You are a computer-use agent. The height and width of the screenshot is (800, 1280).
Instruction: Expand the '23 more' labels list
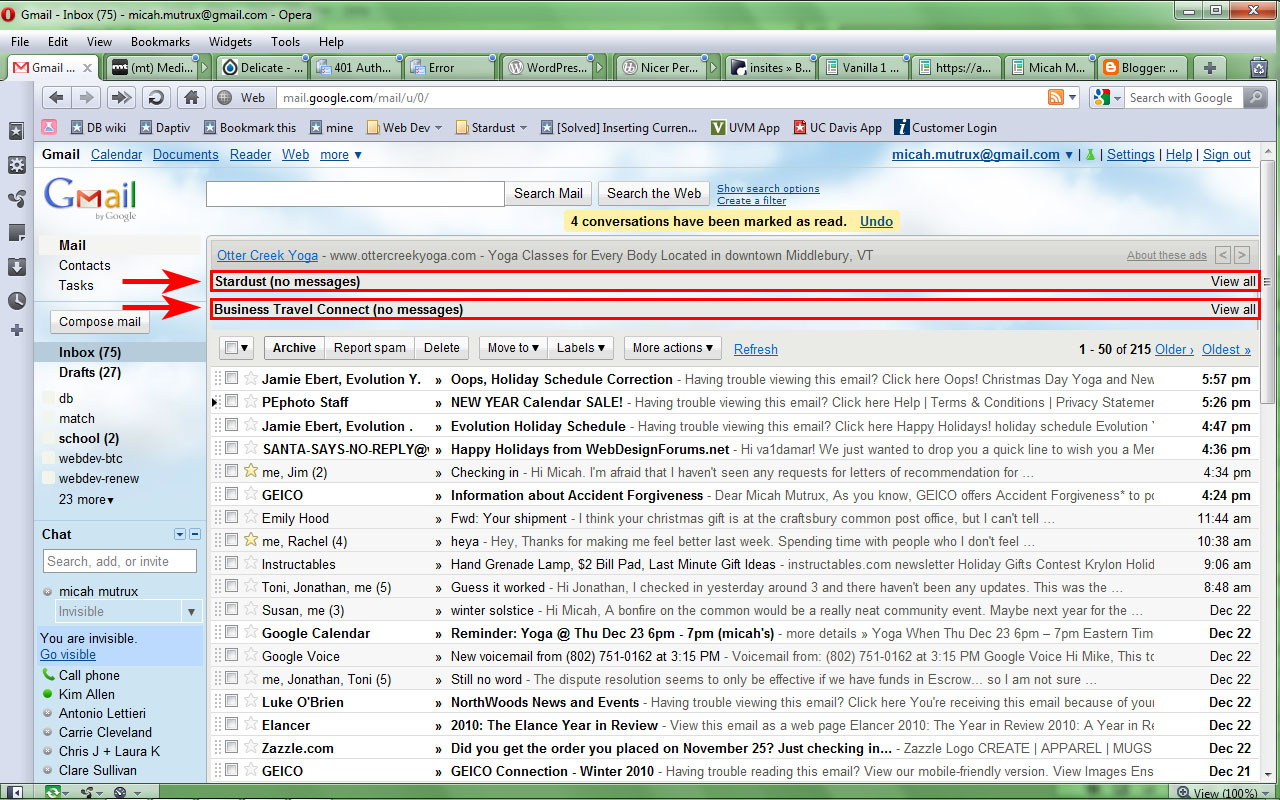tap(86, 499)
